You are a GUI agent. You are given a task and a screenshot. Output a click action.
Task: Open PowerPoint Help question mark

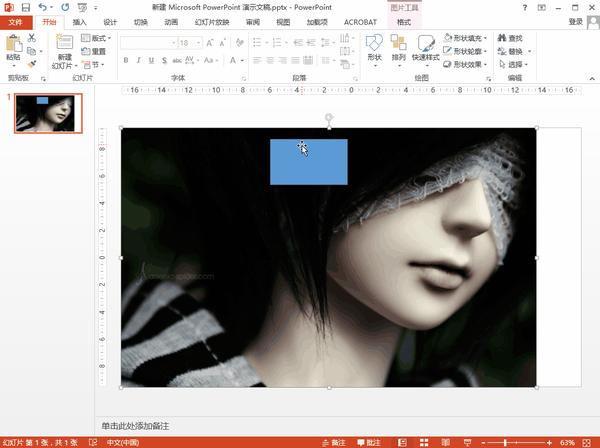point(525,7)
